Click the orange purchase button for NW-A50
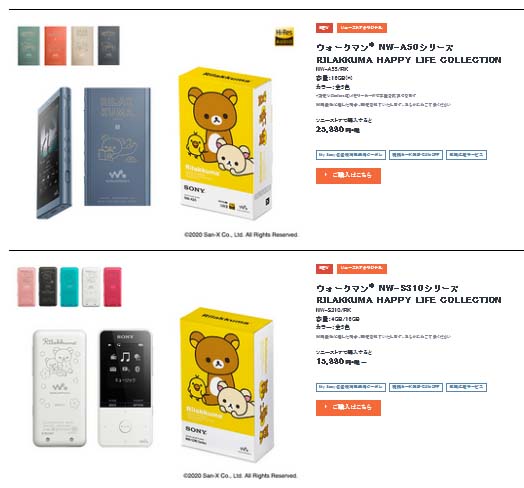 348,176
